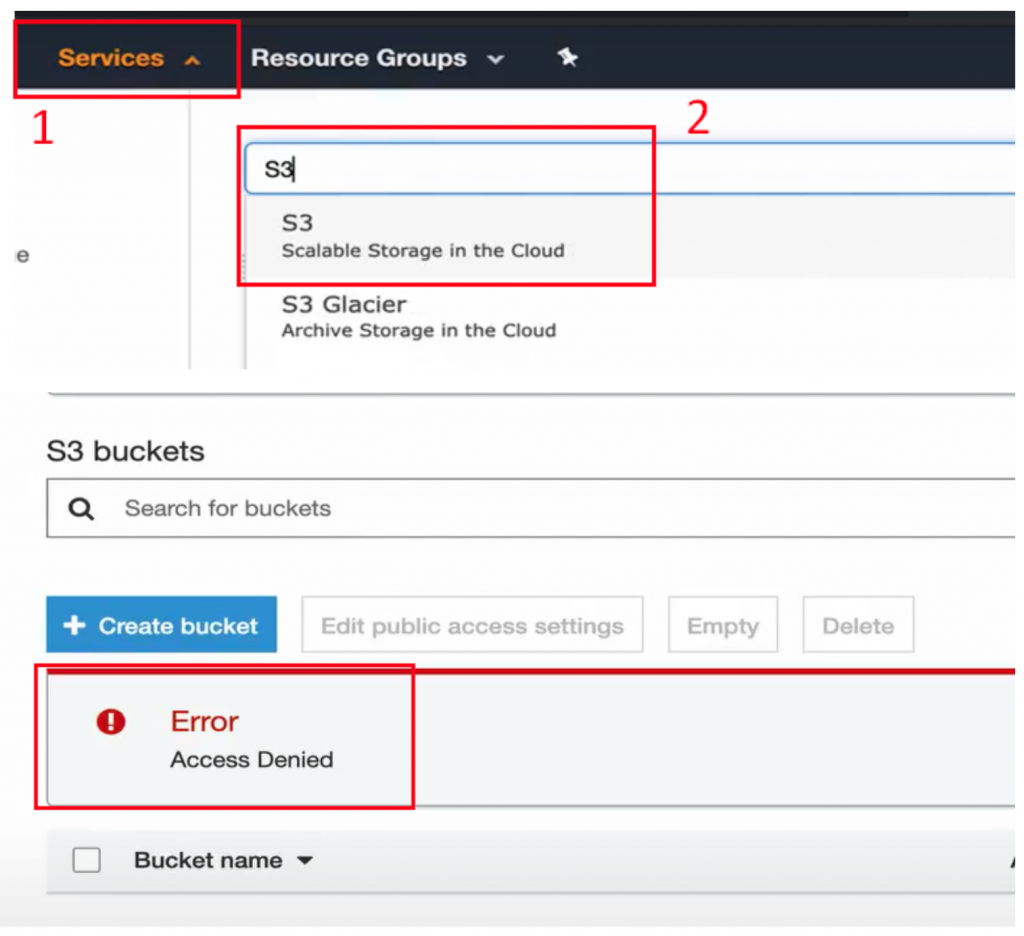Image resolution: width=1024 pixels, height=936 pixels.
Task: Click the Delete button
Action: coord(858,624)
